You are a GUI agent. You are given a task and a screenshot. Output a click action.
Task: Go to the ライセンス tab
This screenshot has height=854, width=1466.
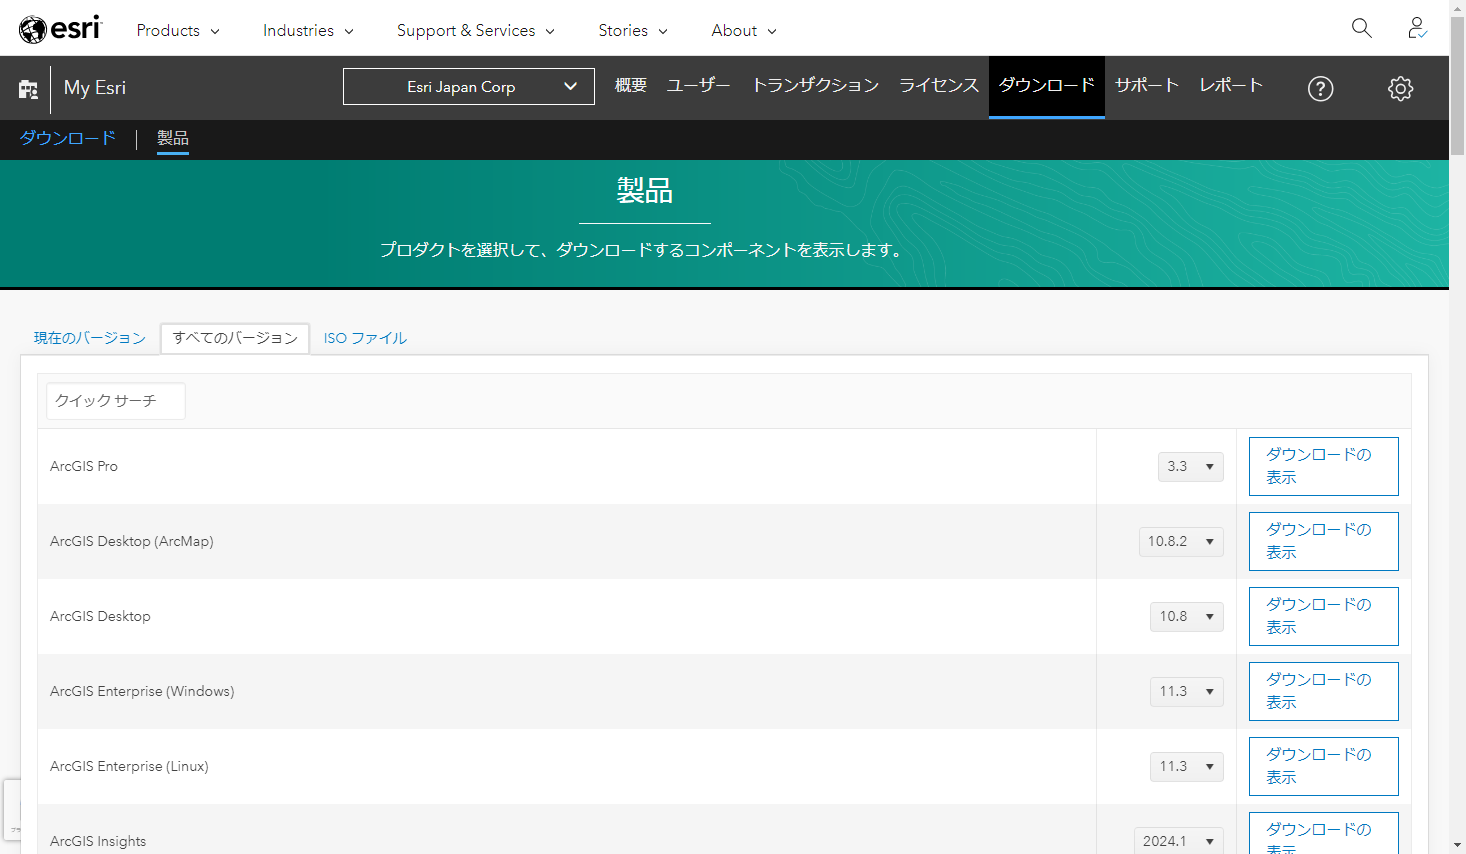[939, 85]
